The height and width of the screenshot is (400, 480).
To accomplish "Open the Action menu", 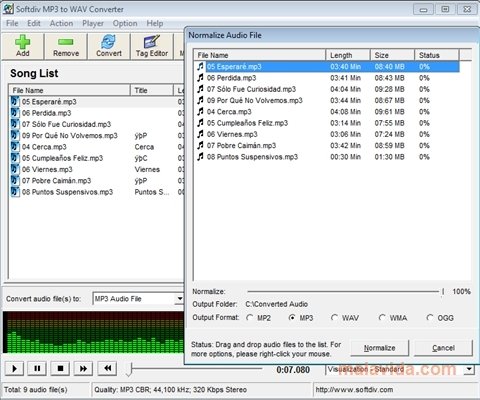I will click(x=61, y=23).
